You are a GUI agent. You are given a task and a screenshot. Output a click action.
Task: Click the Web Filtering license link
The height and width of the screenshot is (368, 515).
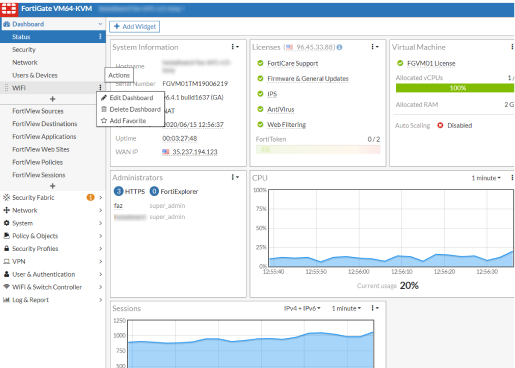point(286,125)
